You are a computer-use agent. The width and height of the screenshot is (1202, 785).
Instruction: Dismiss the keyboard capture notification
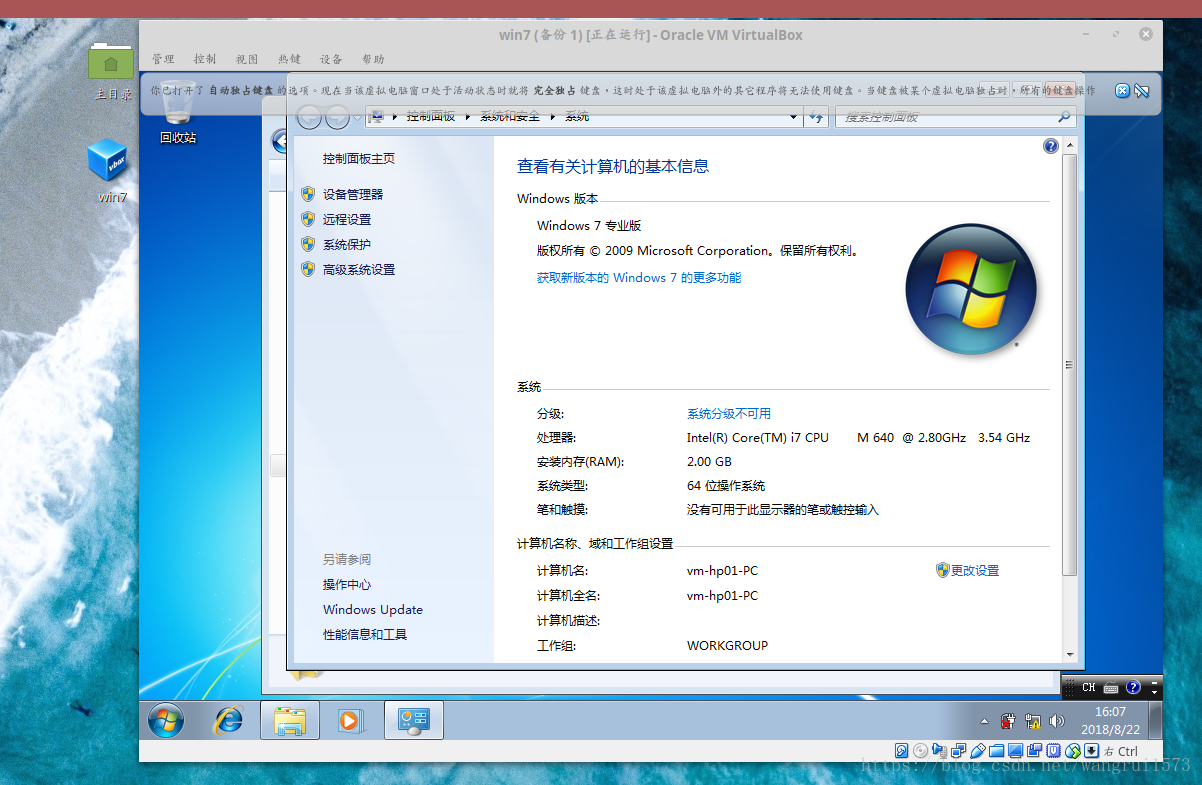pos(1122,91)
